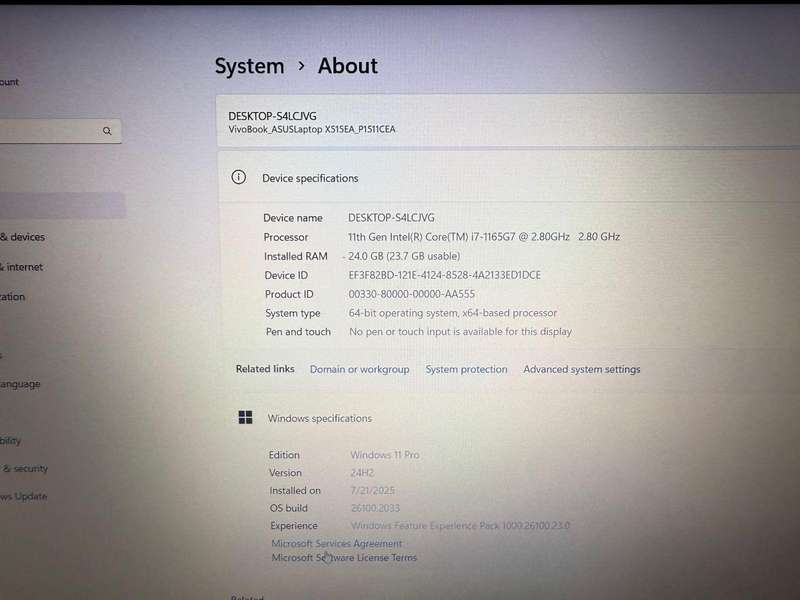Click the 'No pen or touch input' value
The width and height of the screenshot is (800, 600).
(x=460, y=332)
